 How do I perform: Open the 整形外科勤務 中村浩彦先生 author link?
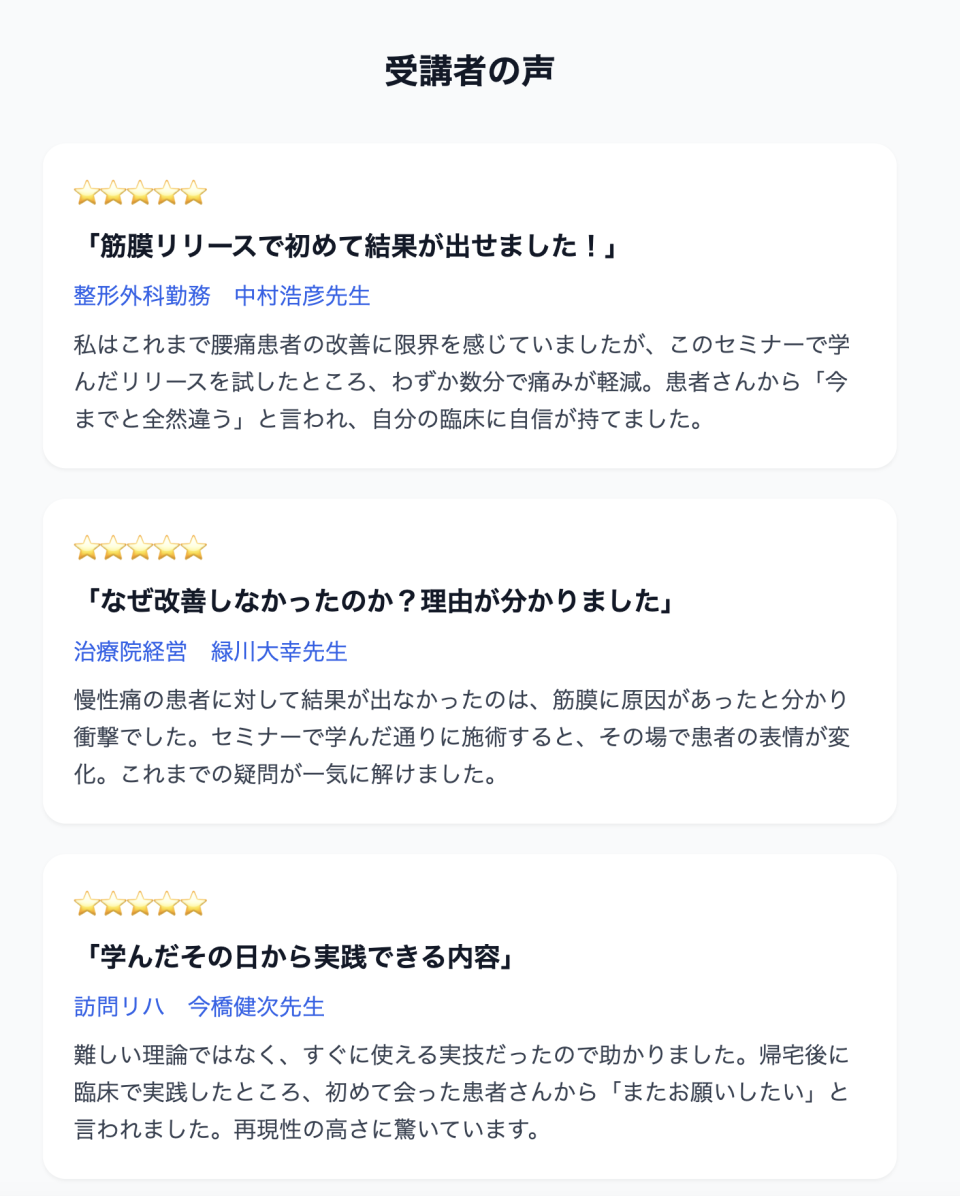[222, 296]
